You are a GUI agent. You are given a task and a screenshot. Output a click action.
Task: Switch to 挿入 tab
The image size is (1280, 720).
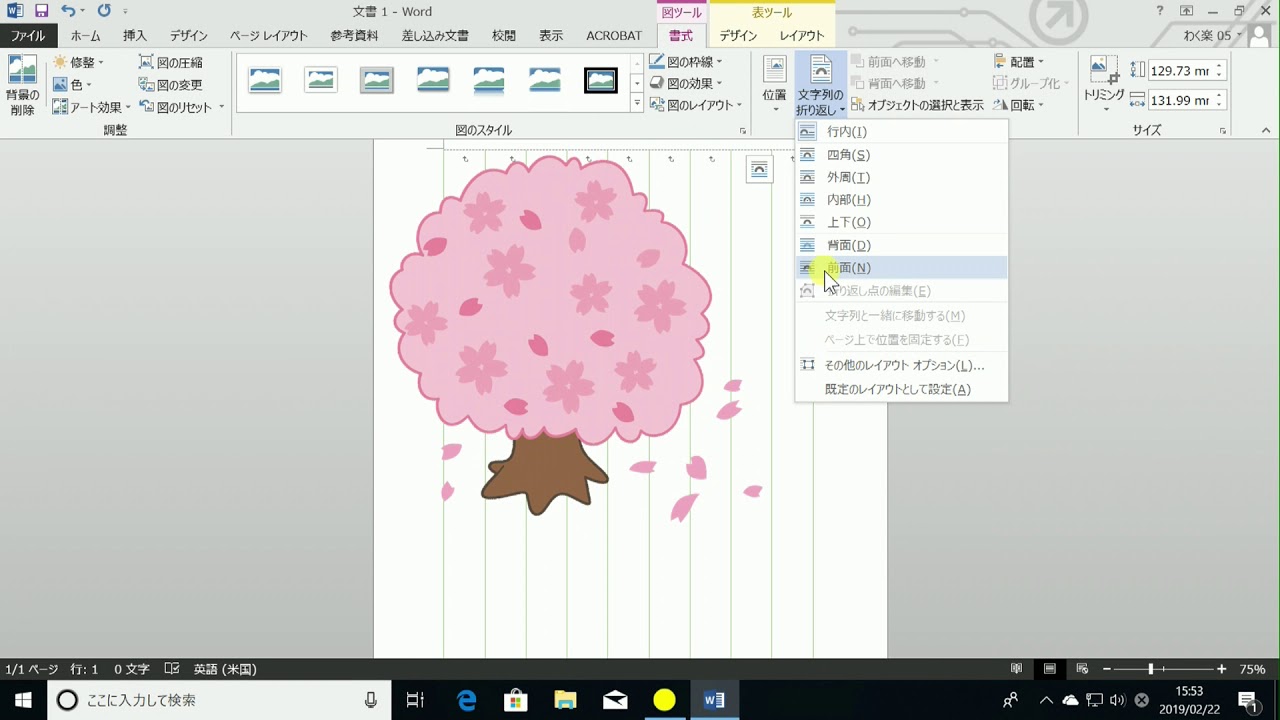pyautogui.click(x=135, y=36)
